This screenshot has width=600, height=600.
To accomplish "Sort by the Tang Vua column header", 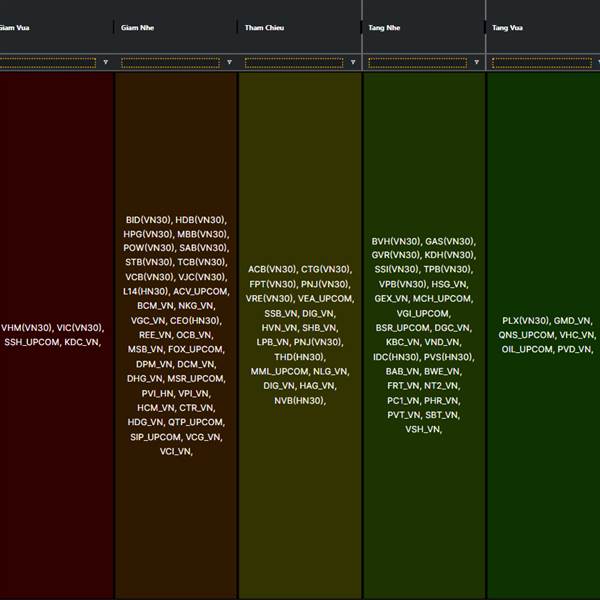I will click(507, 28).
